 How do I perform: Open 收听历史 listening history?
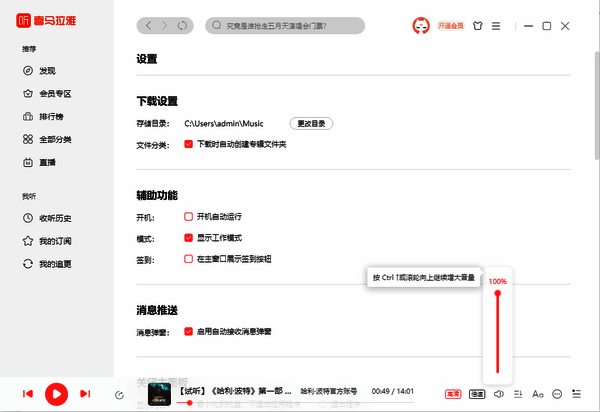tap(47, 218)
